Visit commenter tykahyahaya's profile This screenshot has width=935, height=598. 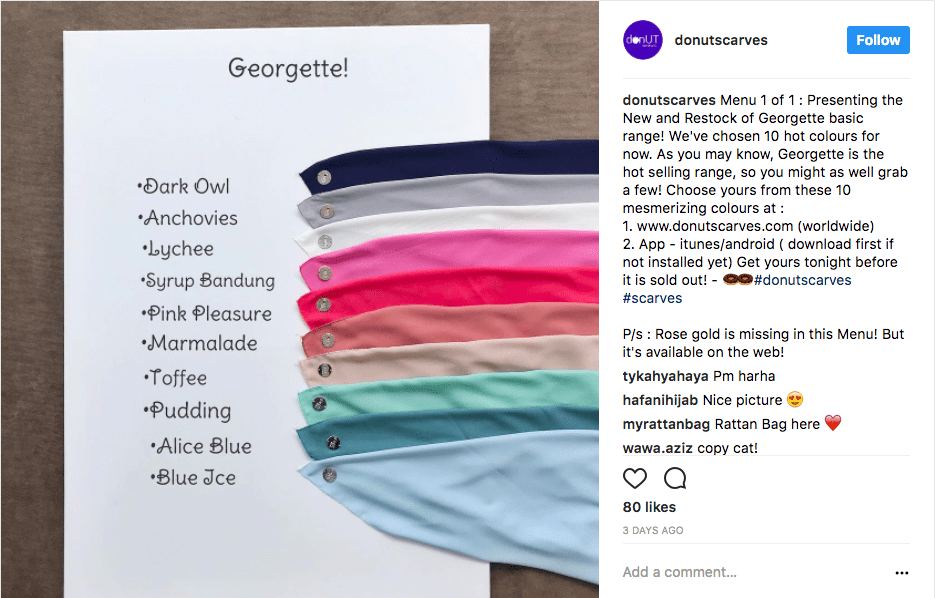(665, 376)
